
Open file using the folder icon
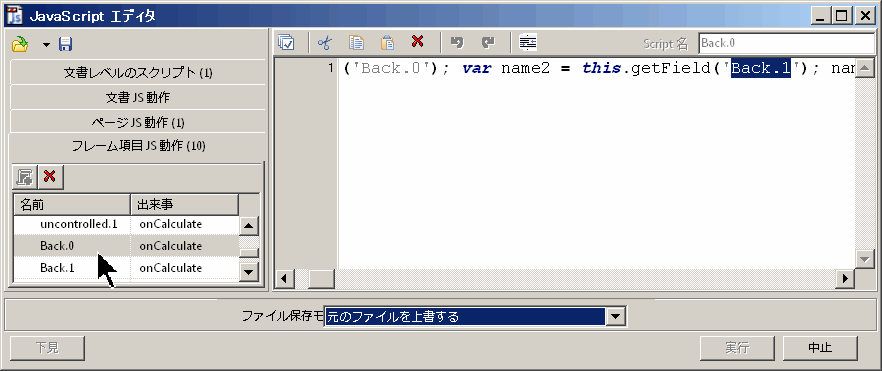coord(20,44)
